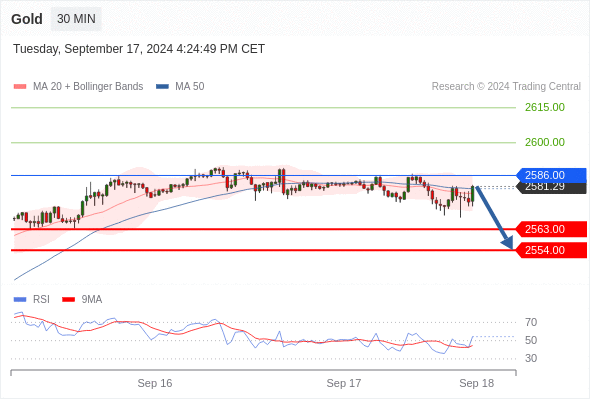Click the RSI 70 level label

(x=531, y=322)
